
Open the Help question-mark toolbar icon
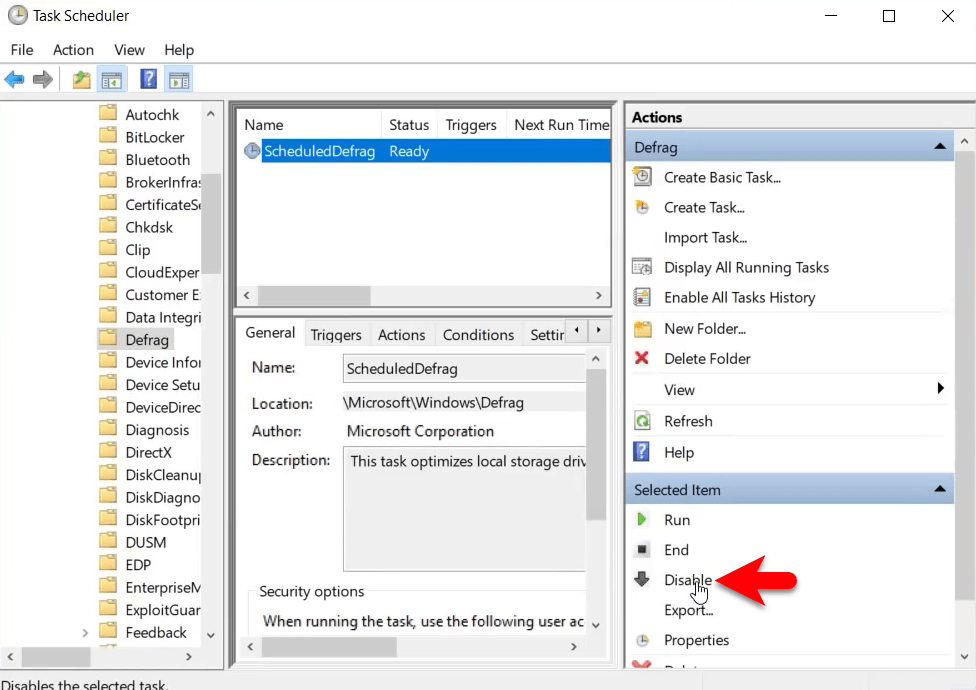148,80
